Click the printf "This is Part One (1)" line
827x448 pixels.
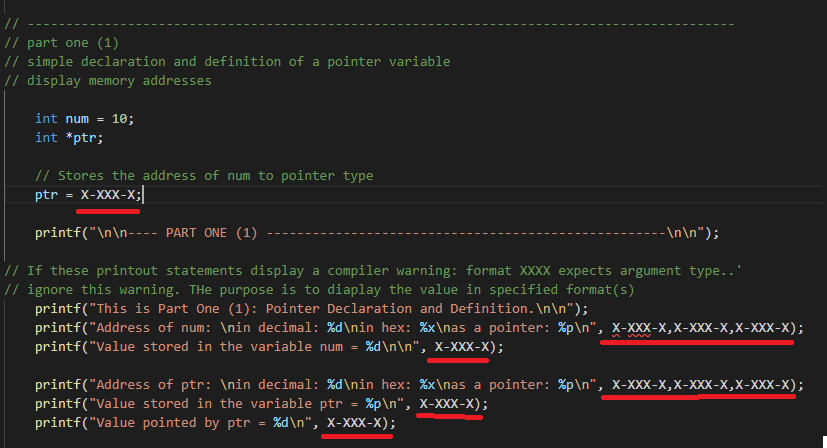pyautogui.click(x=311, y=309)
